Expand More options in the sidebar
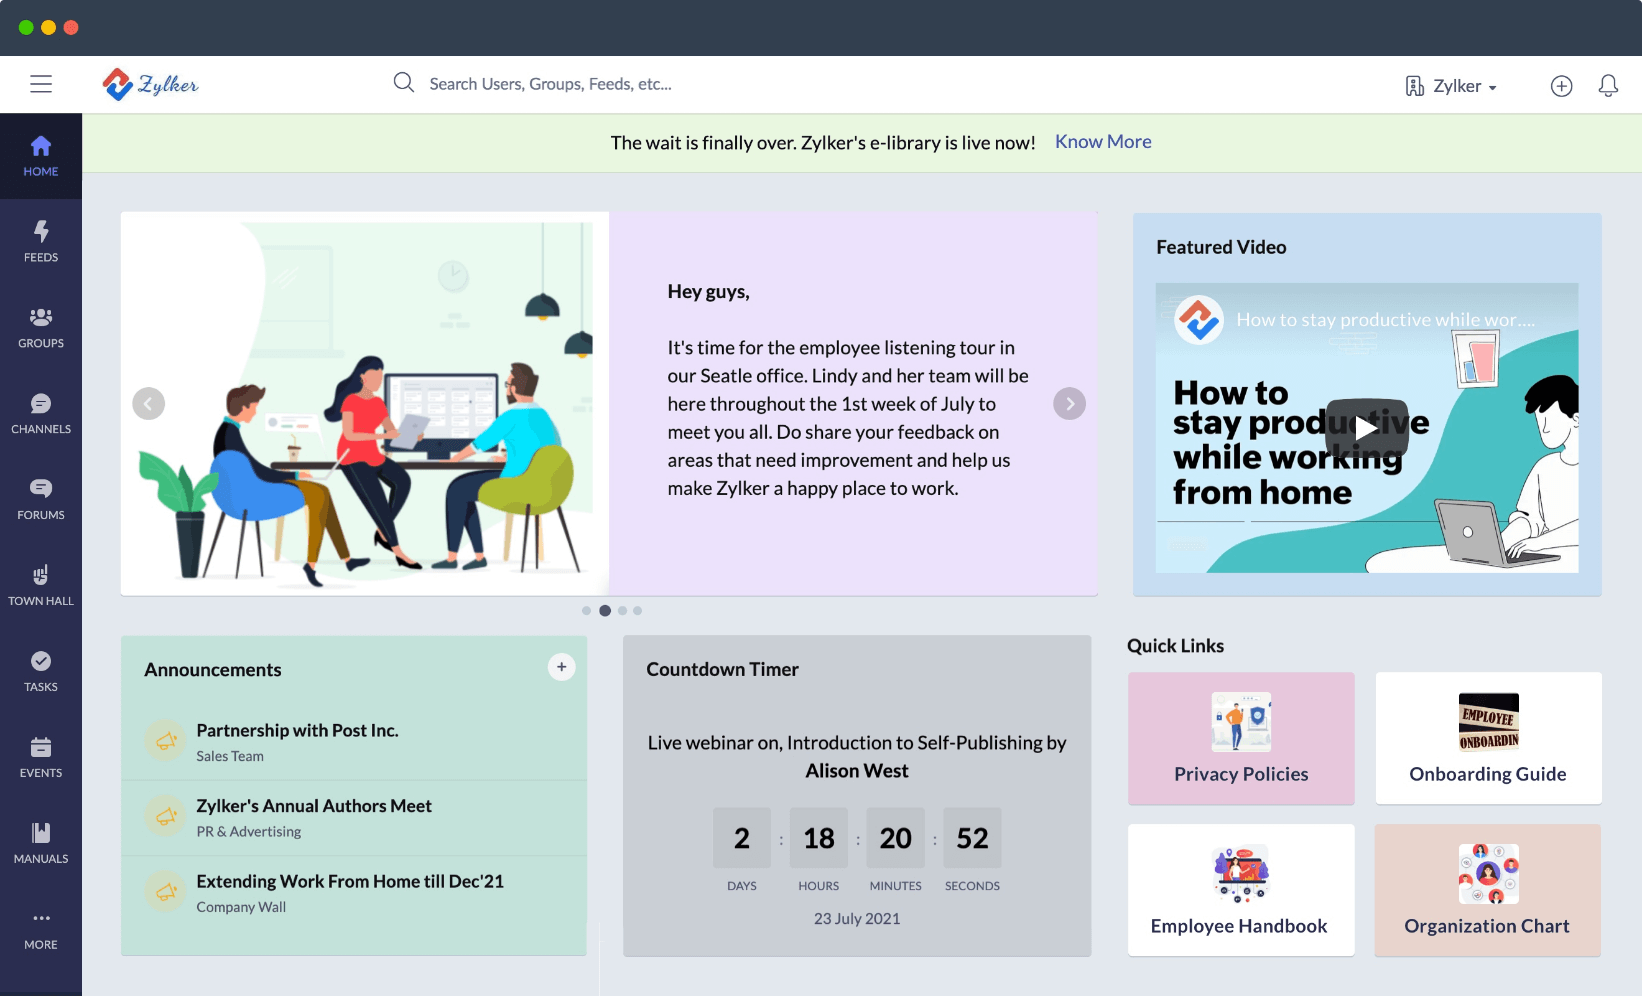This screenshot has height=996, width=1642. pos(41,930)
